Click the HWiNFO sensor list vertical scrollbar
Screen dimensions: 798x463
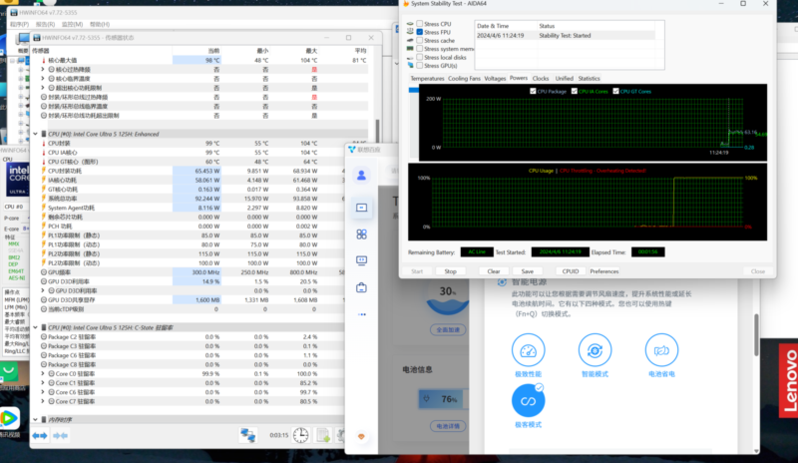(x=377, y=131)
